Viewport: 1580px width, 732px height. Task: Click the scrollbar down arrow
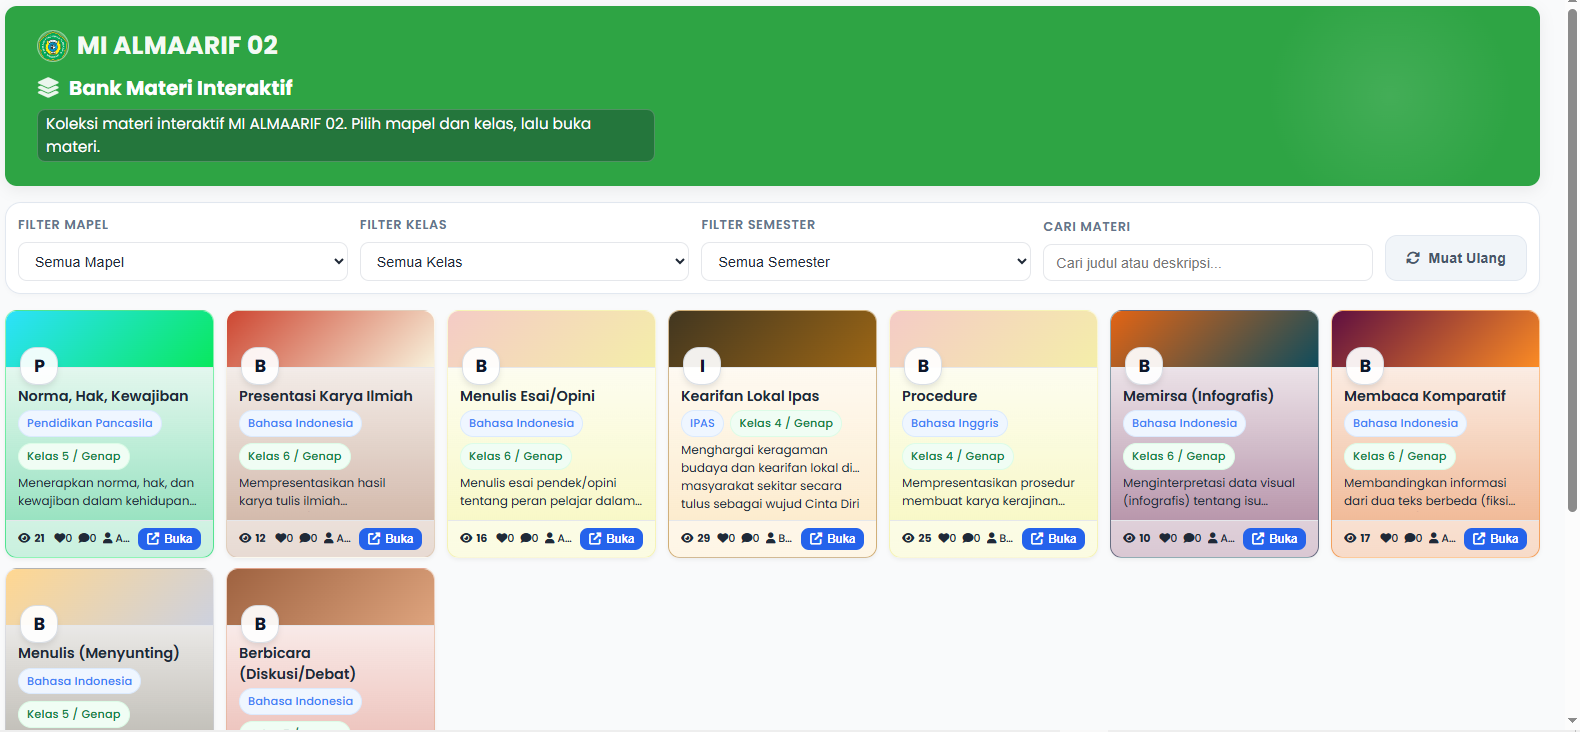click(x=1573, y=720)
